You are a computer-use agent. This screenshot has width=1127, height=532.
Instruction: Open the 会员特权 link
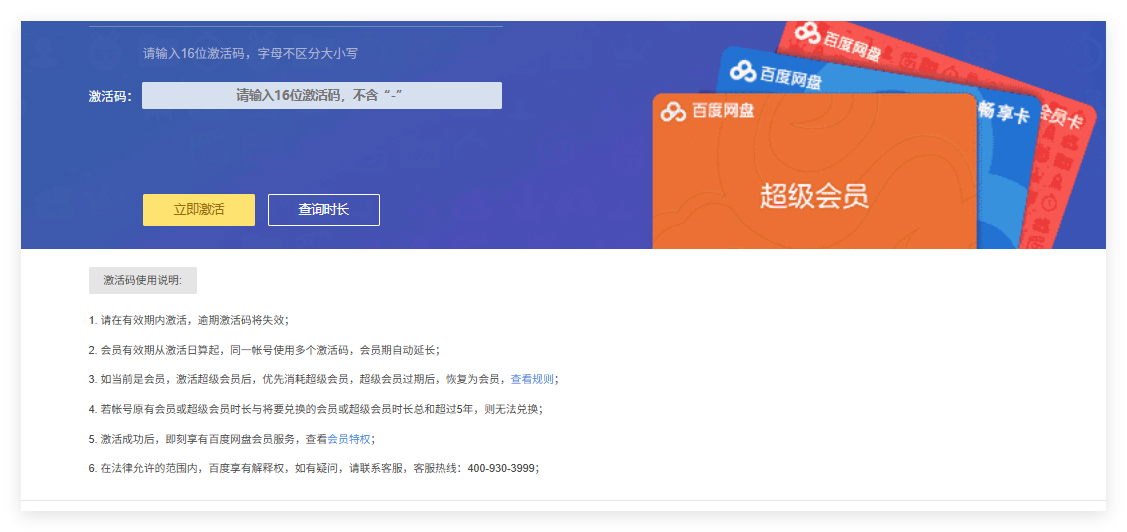(349, 439)
